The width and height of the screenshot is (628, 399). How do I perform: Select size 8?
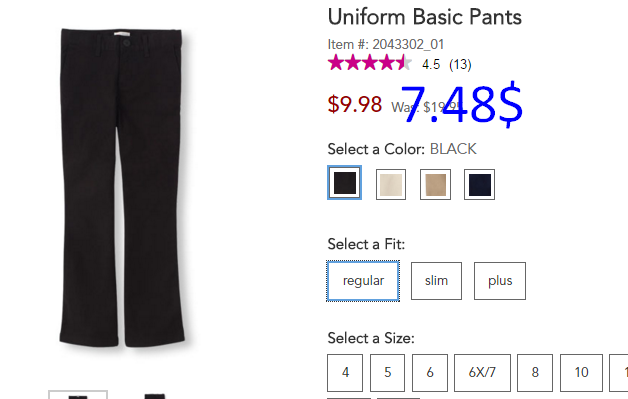click(535, 373)
